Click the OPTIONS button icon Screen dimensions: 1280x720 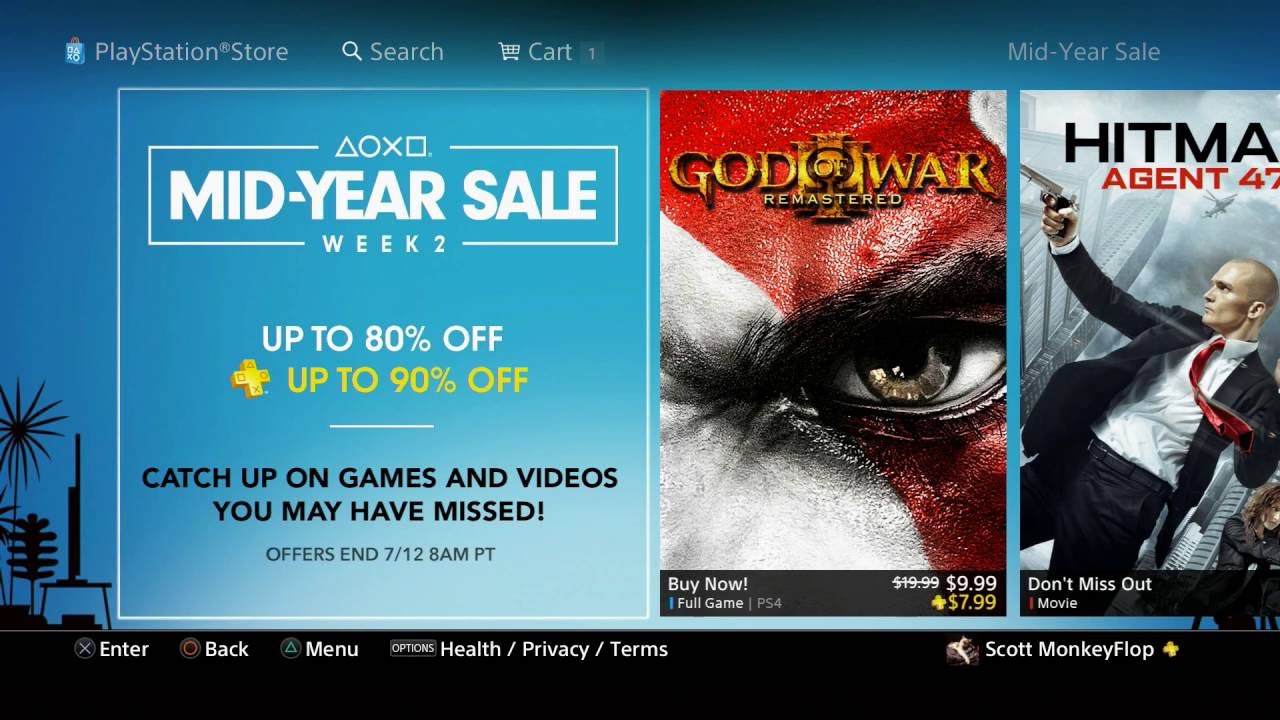click(x=413, y=648)
